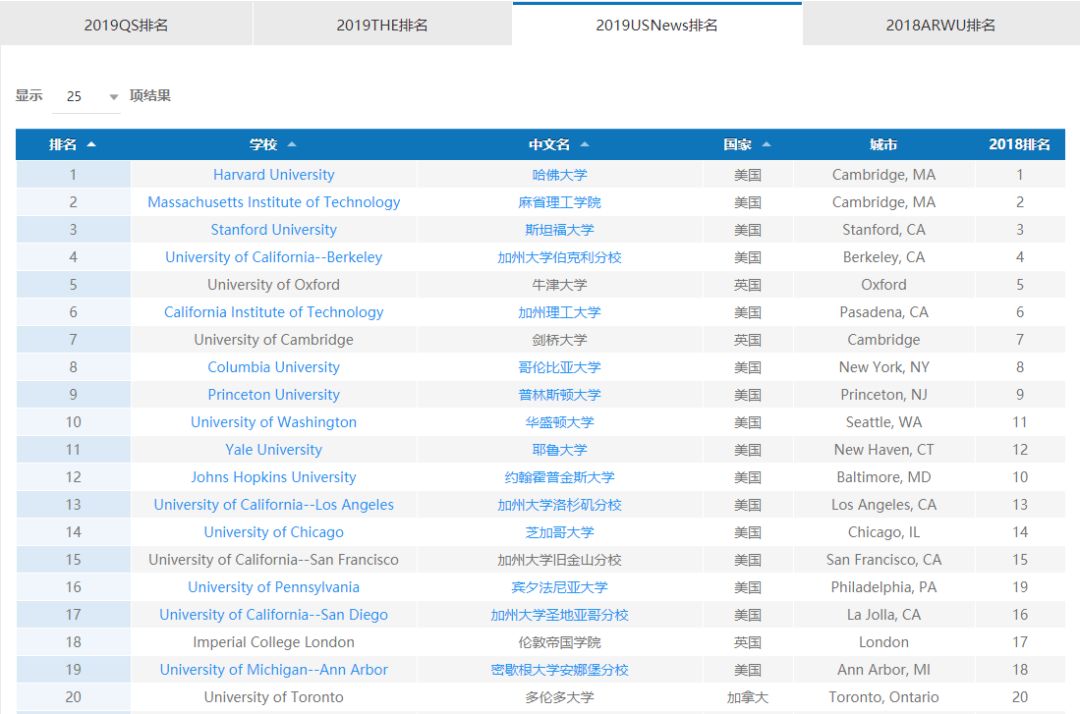Switch to the 2019THE排名 tab
This screenshot has width=1080, height=714.
point(382,25)
